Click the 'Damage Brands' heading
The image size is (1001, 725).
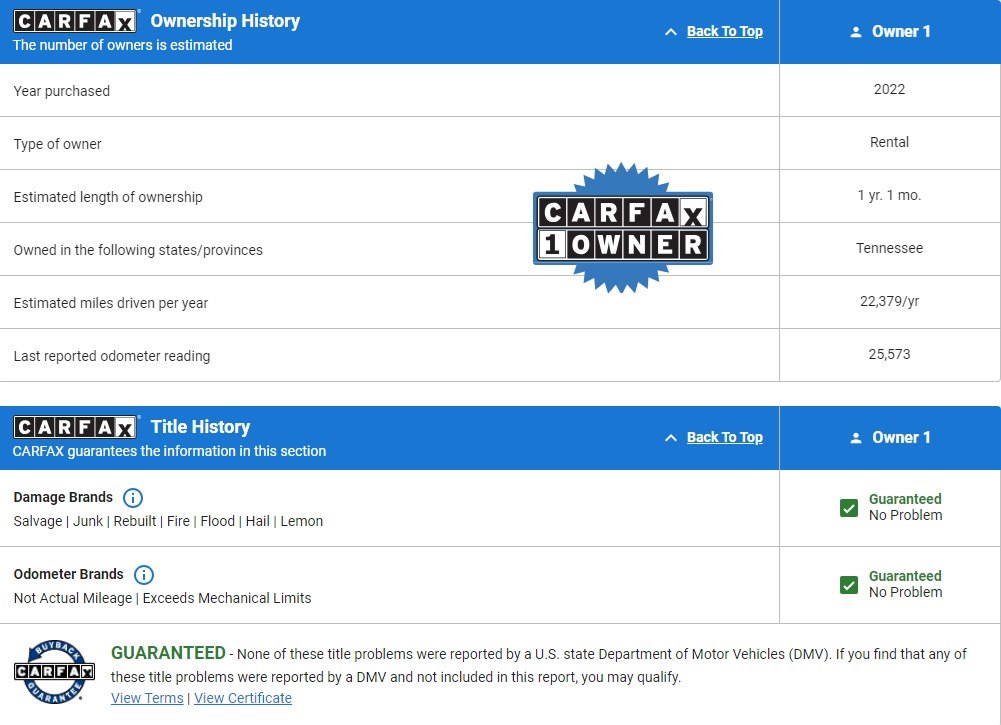[x=63, y=497]
